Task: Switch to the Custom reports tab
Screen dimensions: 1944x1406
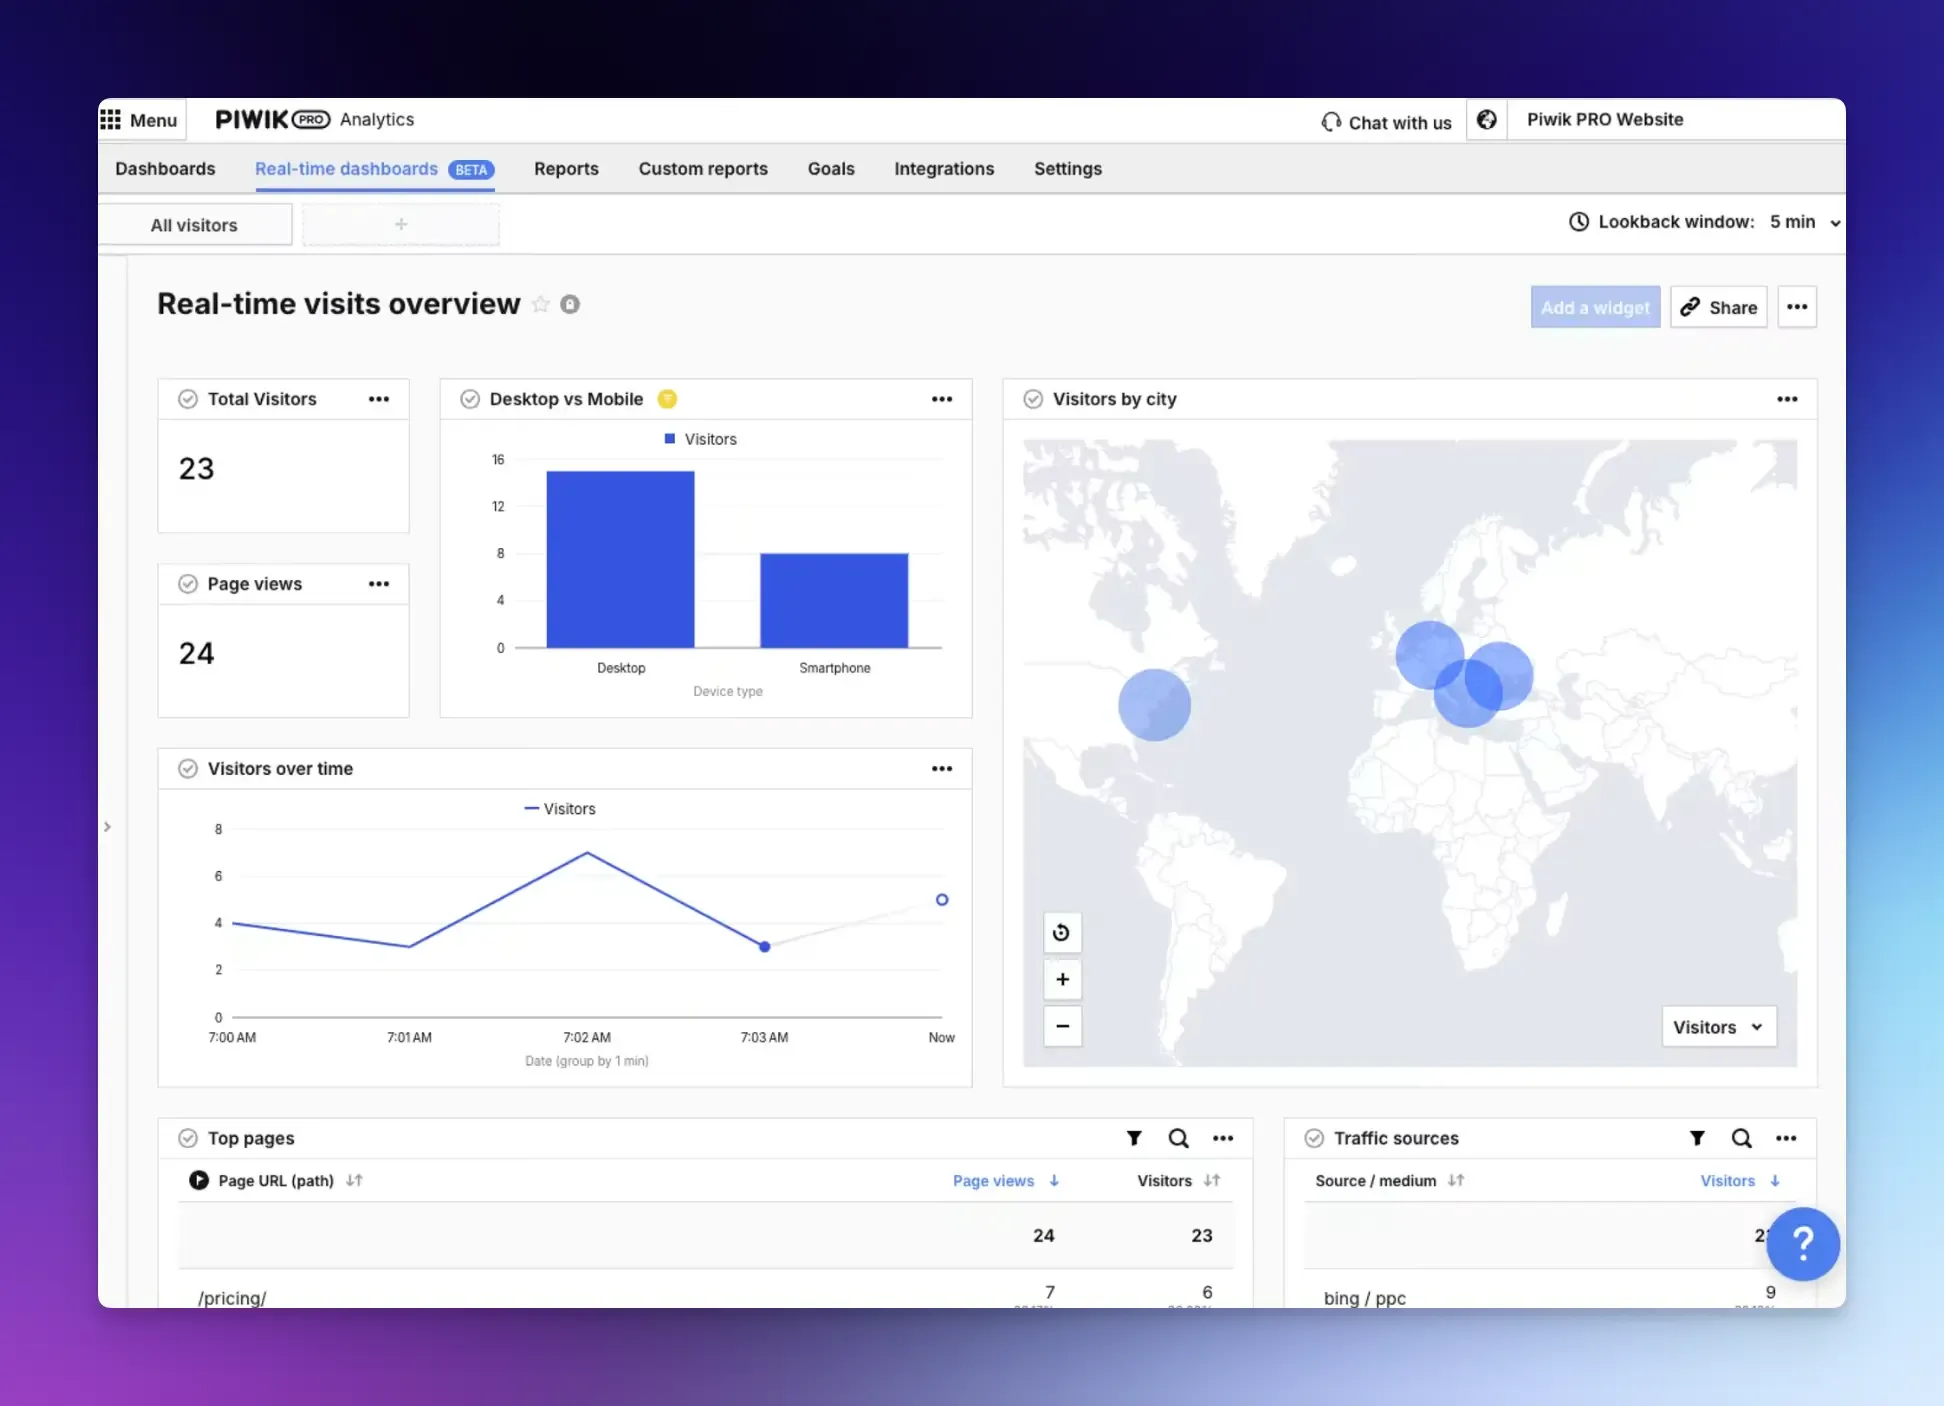Action: point(703,169)
